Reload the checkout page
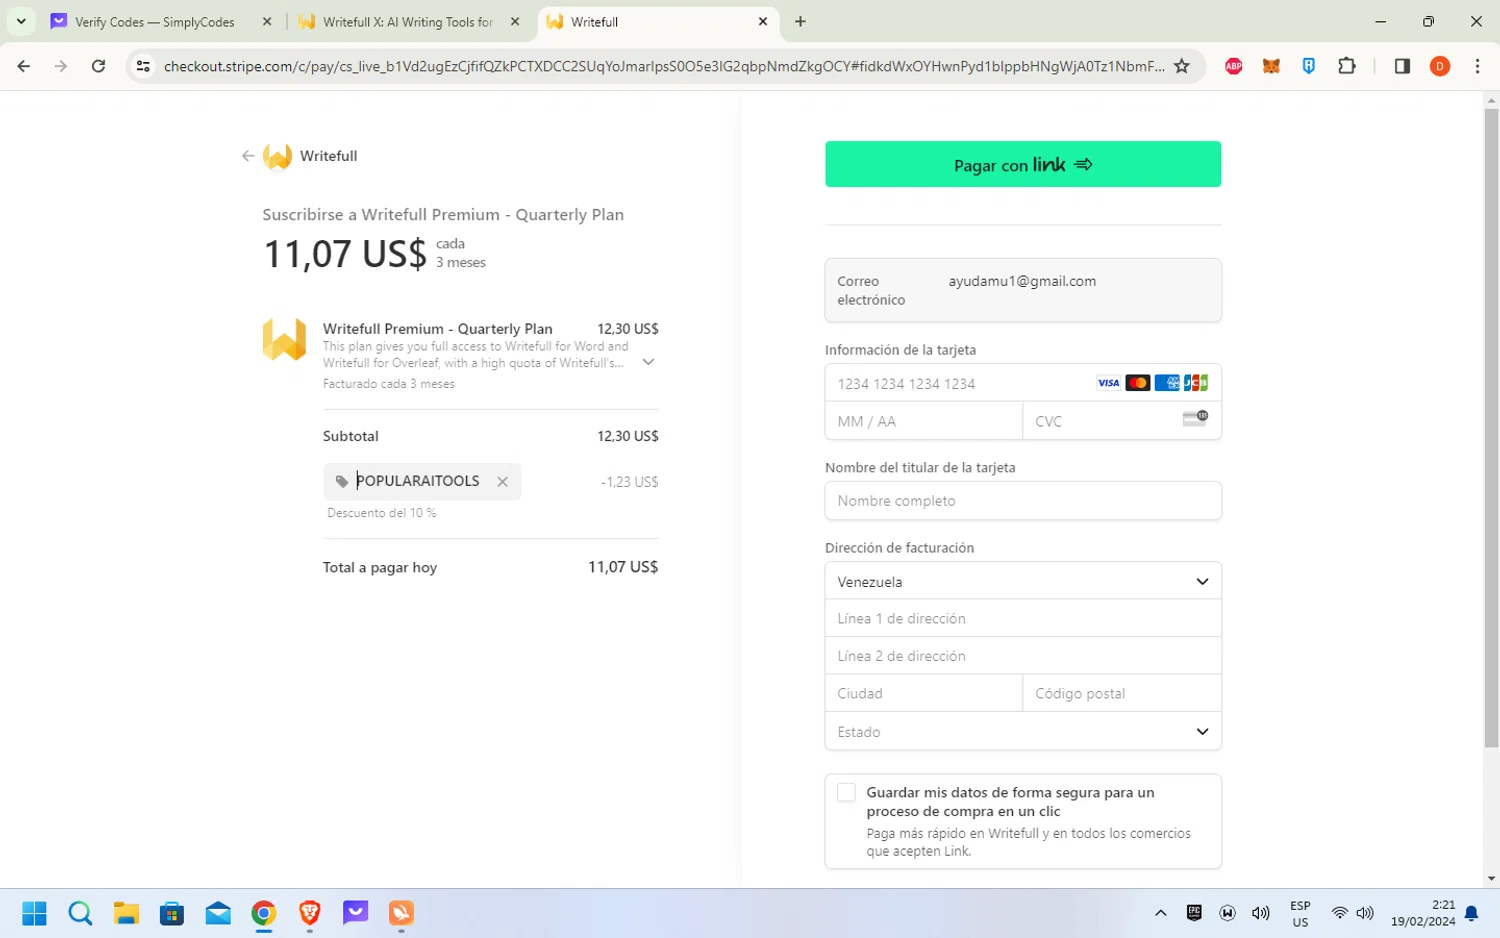This screenshot has height=938, width=1500. (98, 66)
